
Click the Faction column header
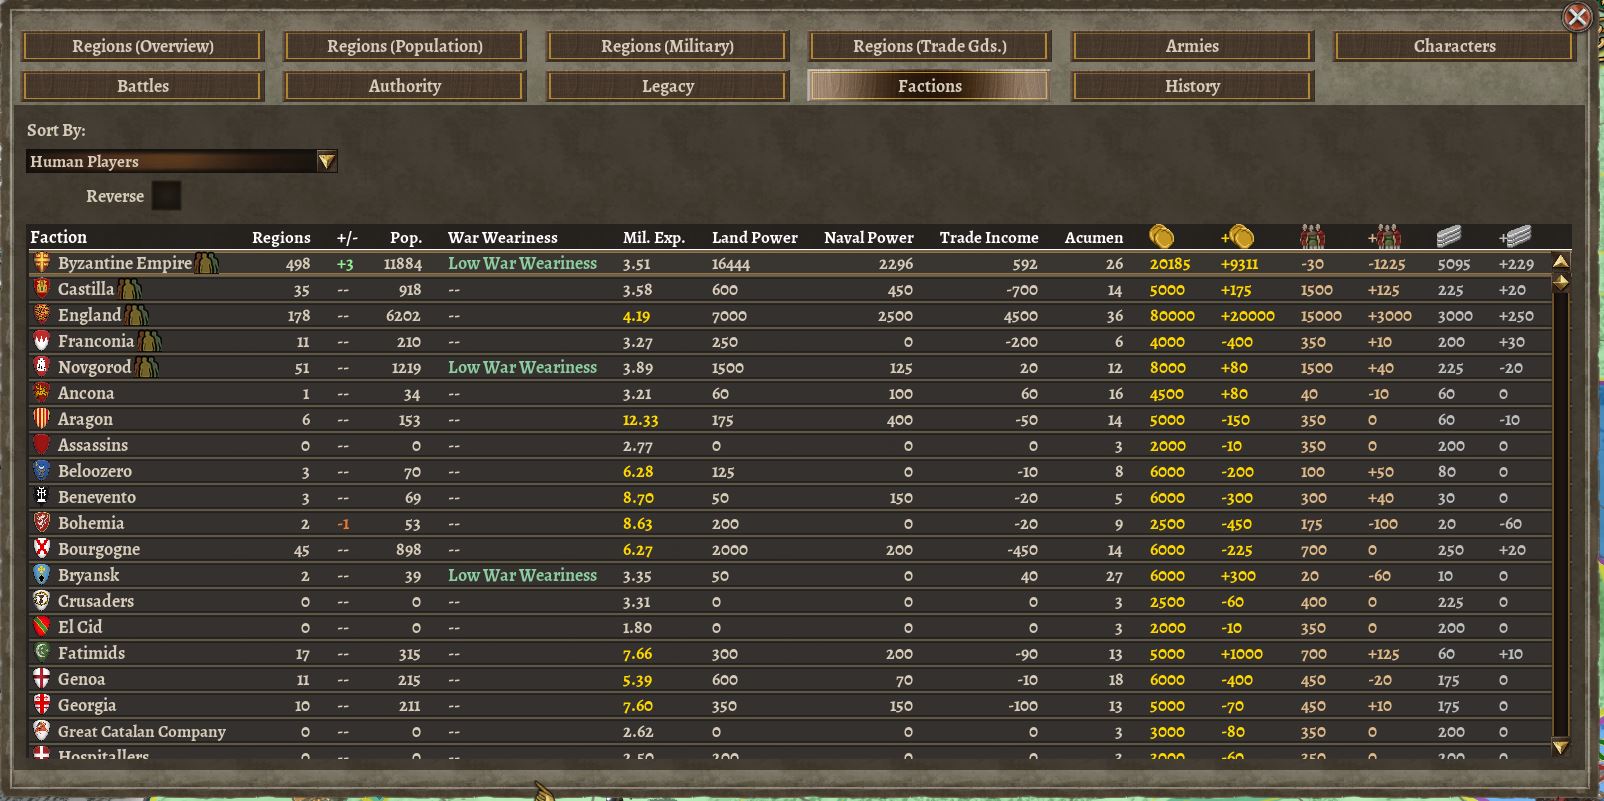(x=58, y=237)
